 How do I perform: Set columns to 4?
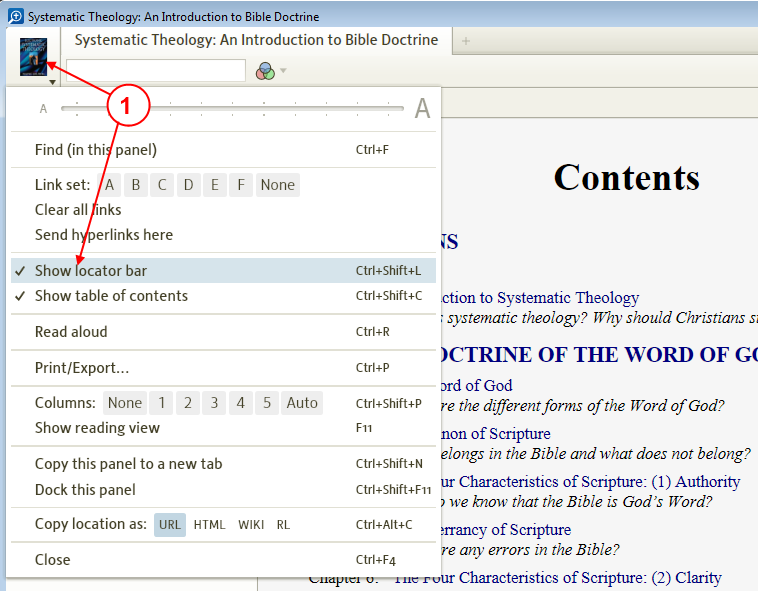pyautogui.click(x=241, y=403)
